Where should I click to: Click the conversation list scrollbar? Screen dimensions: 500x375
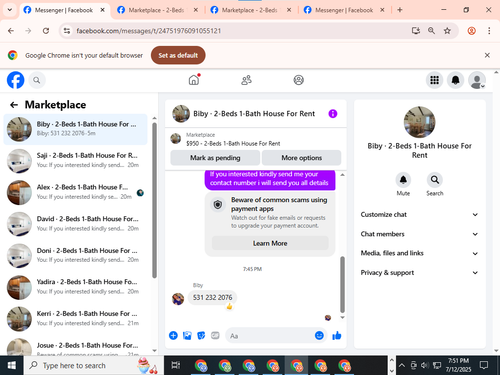pos(154,200)
